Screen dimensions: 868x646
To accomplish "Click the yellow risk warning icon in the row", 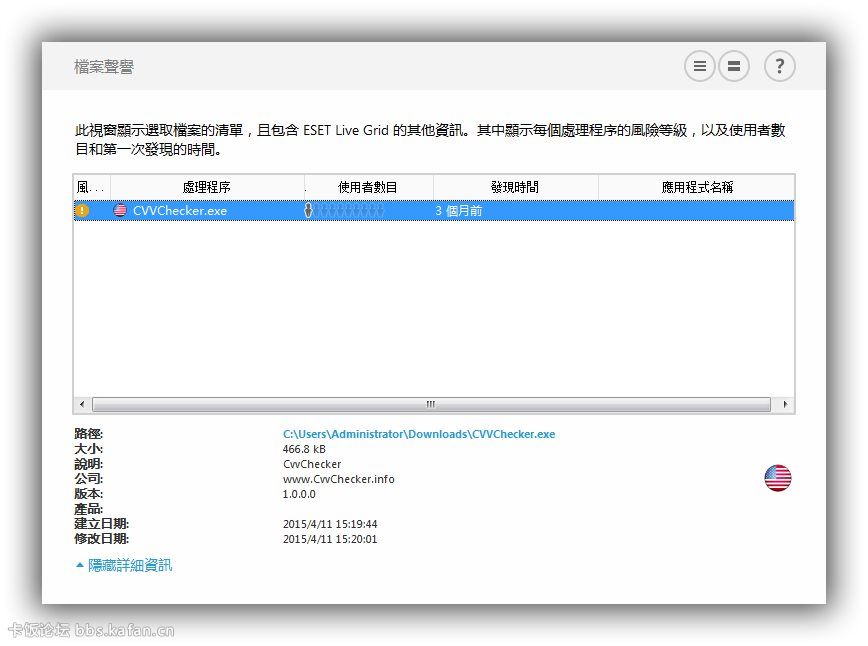I will (82, 211).
